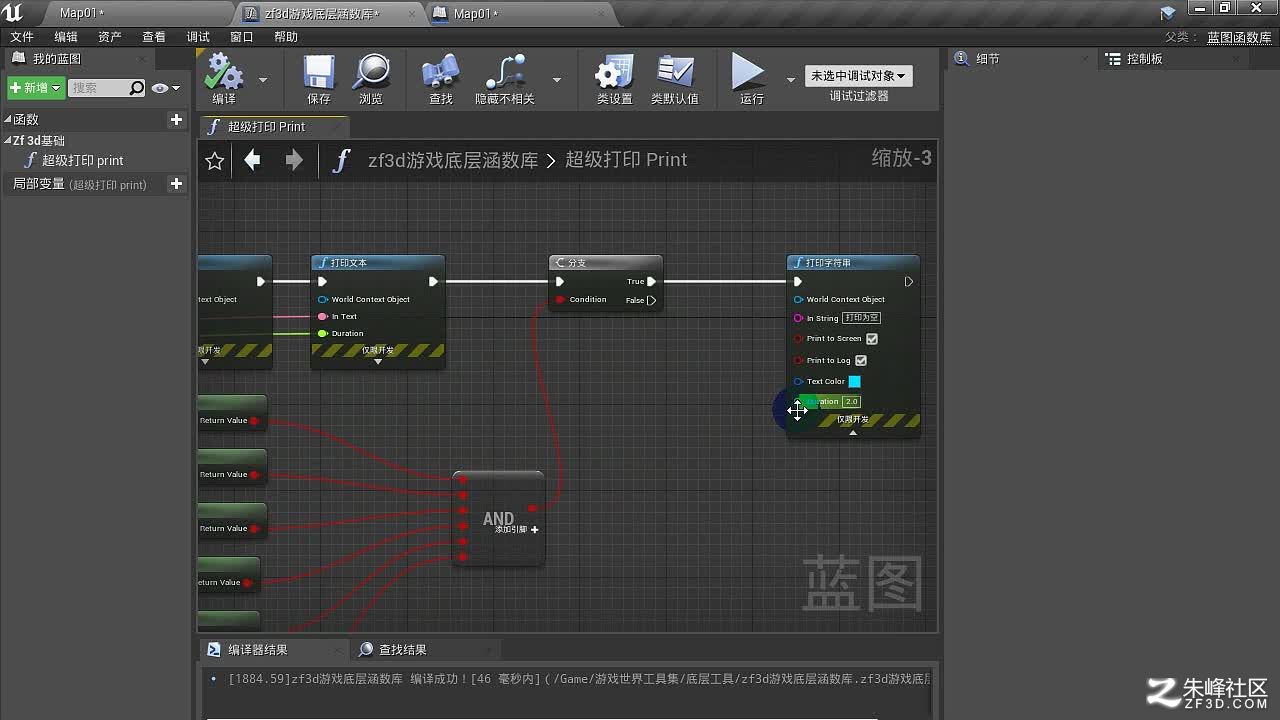
Task: Click the Duration value field 2.0
Action: pos(851,402)
